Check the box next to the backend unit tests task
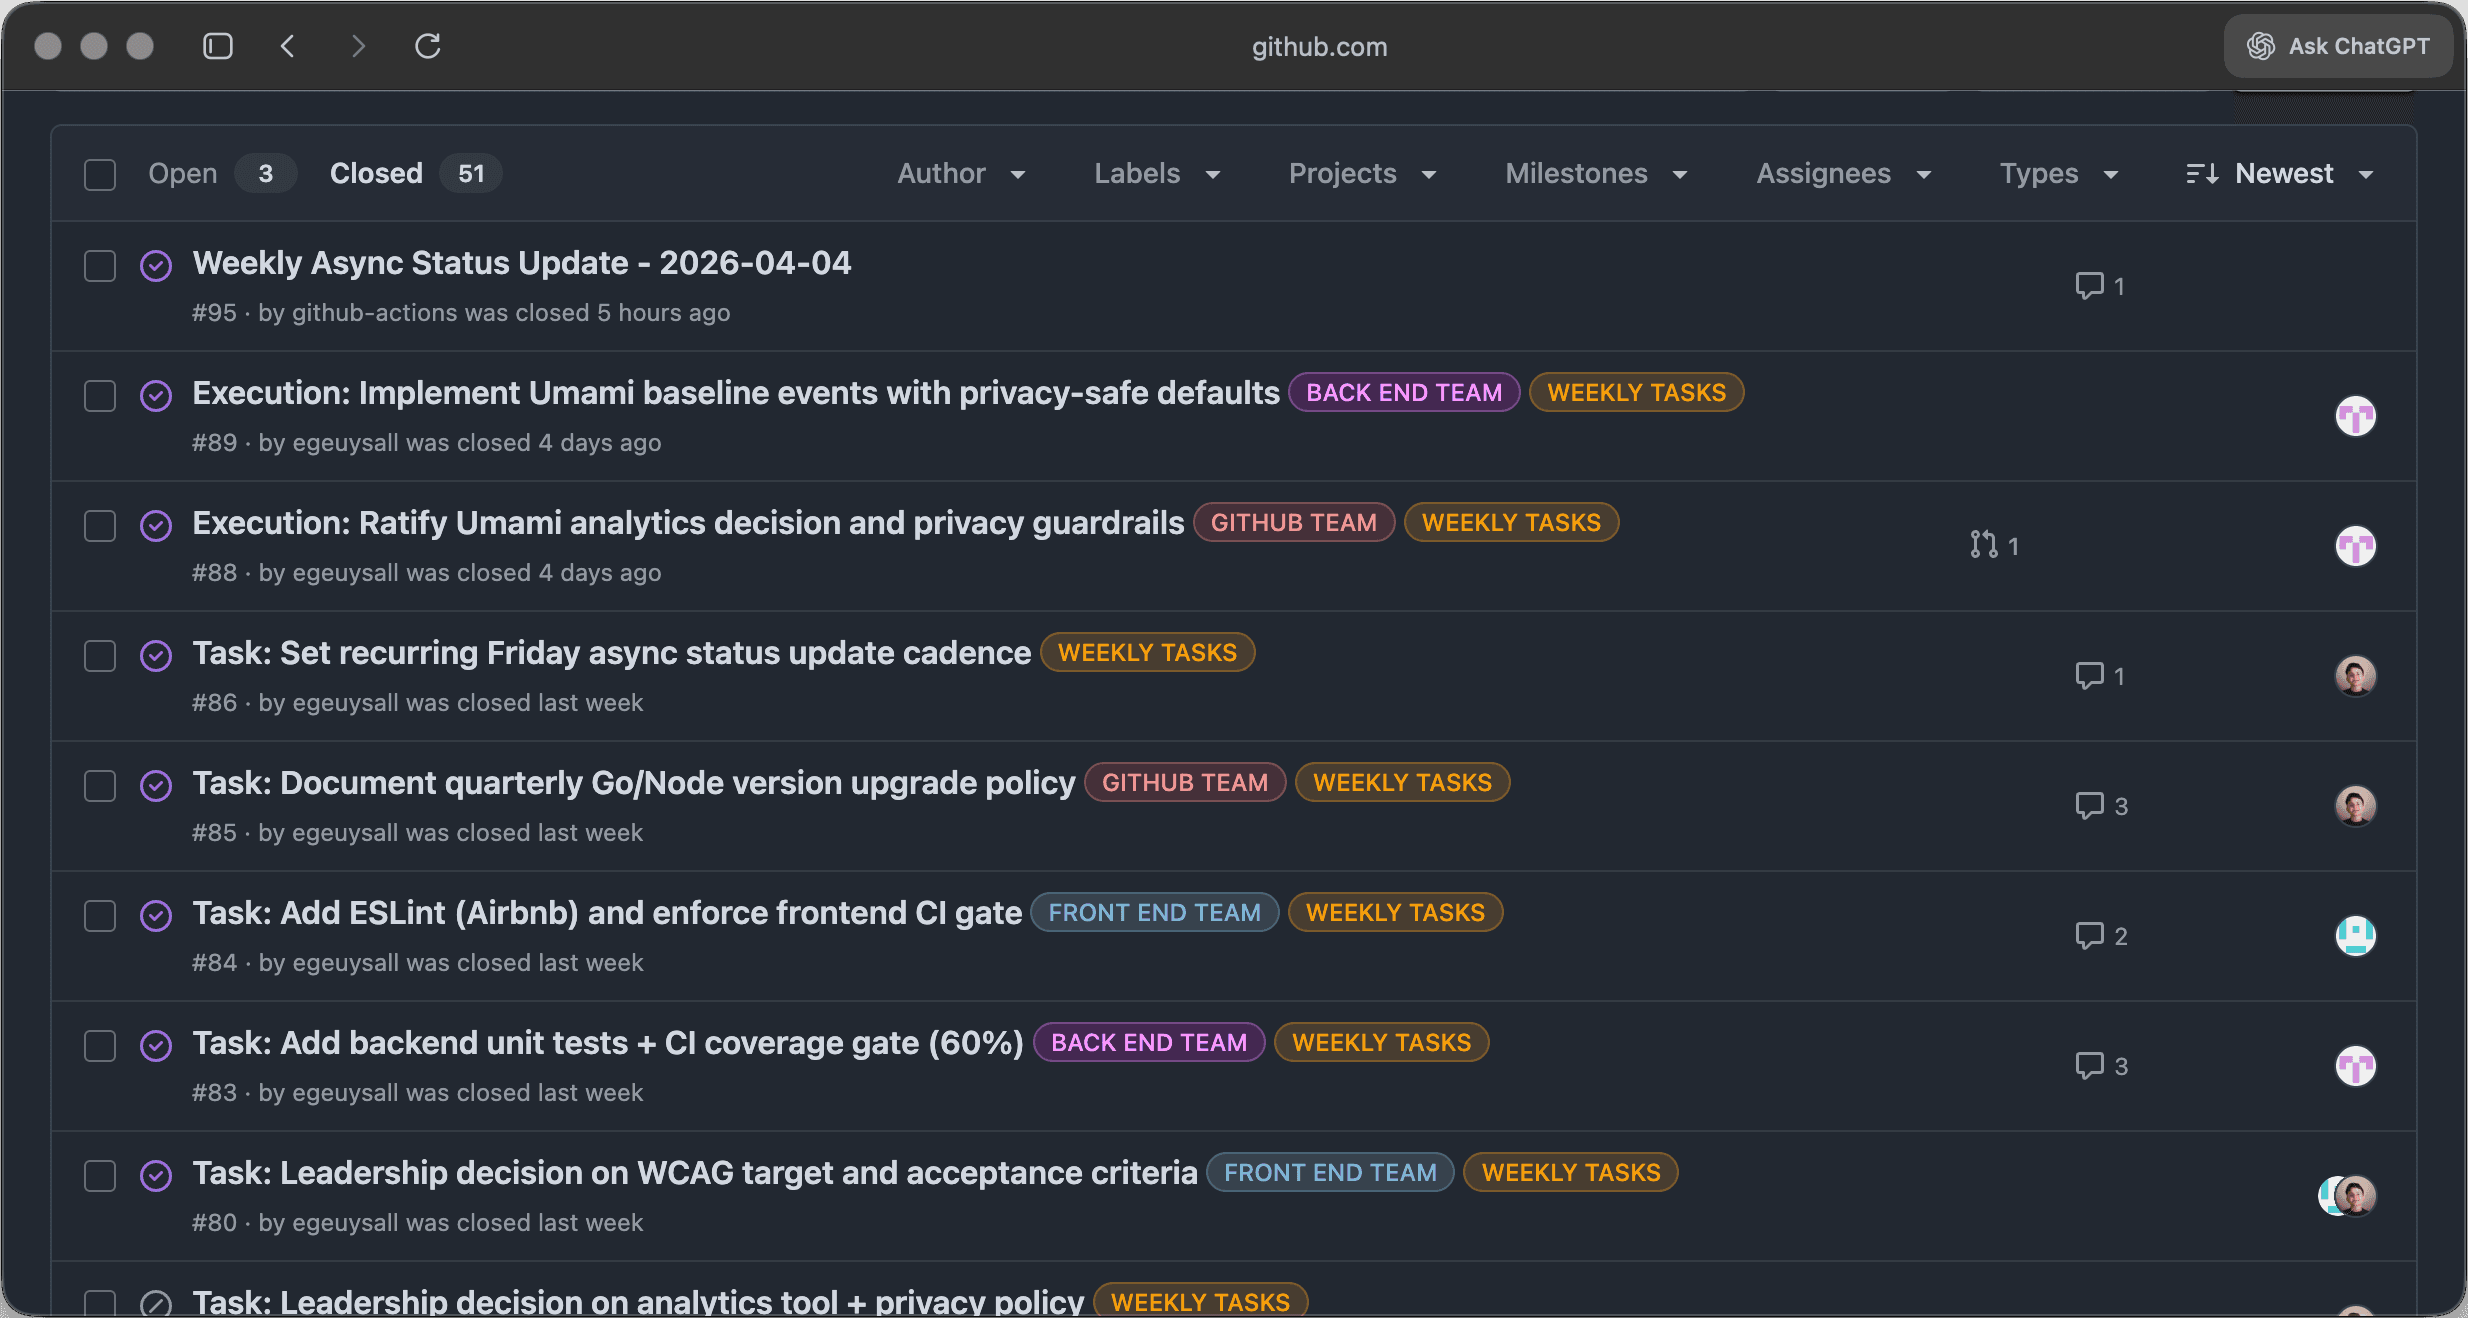The width and height of the screenshot is (2468, 1318). point(100,1045)
